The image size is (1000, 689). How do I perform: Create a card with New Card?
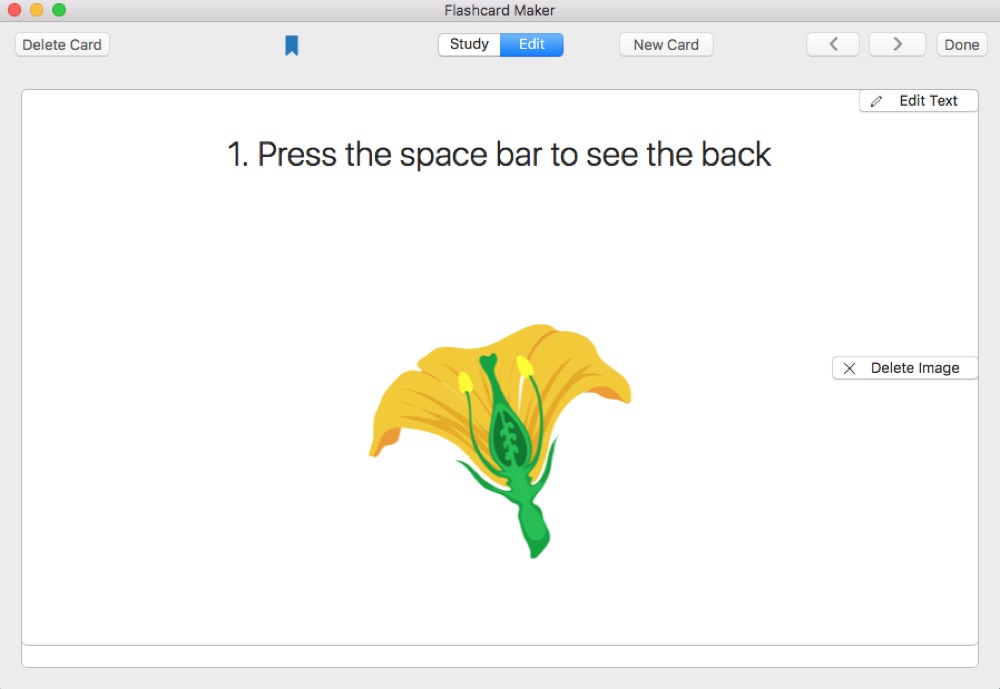tap(666, 45)
